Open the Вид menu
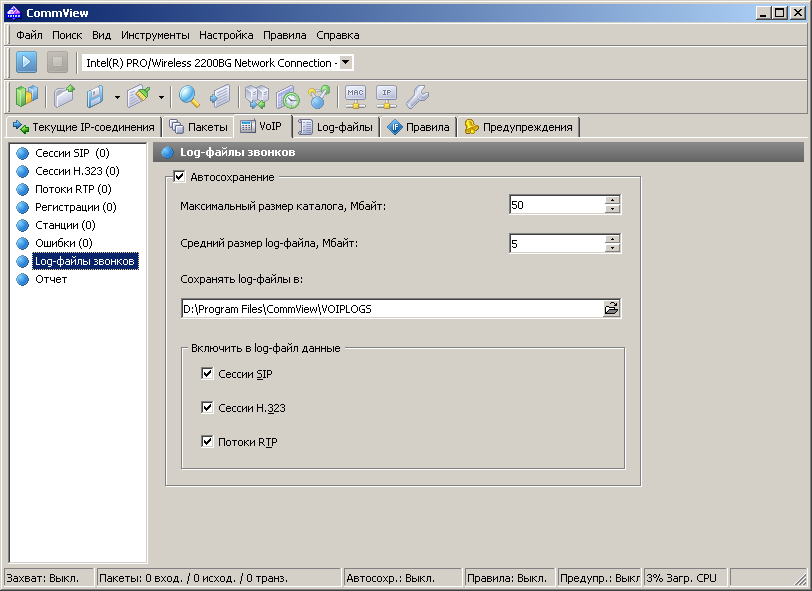The image size is (812, 591). (x=102, y=35)
